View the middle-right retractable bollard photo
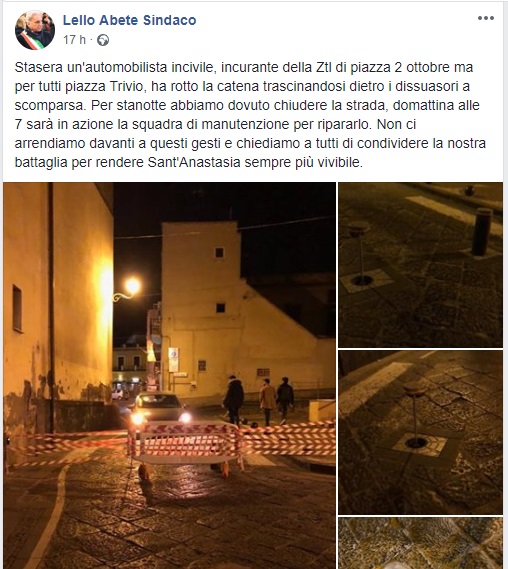 (420, 432)
